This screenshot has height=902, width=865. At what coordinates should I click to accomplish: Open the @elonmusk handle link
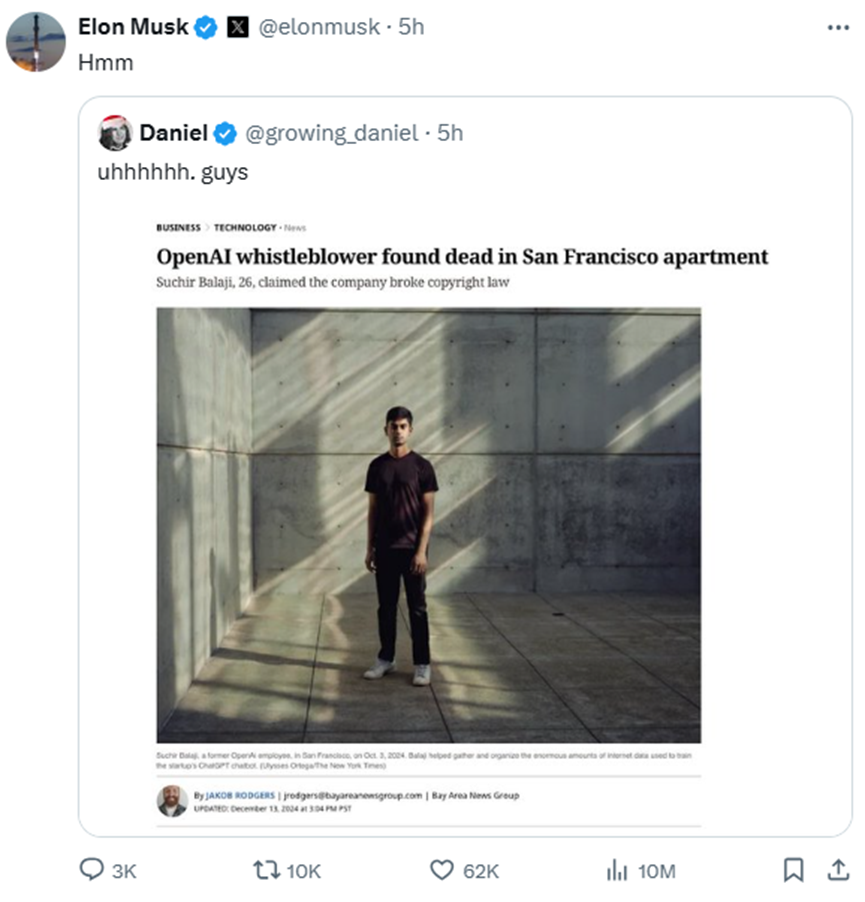click(320, 28)
